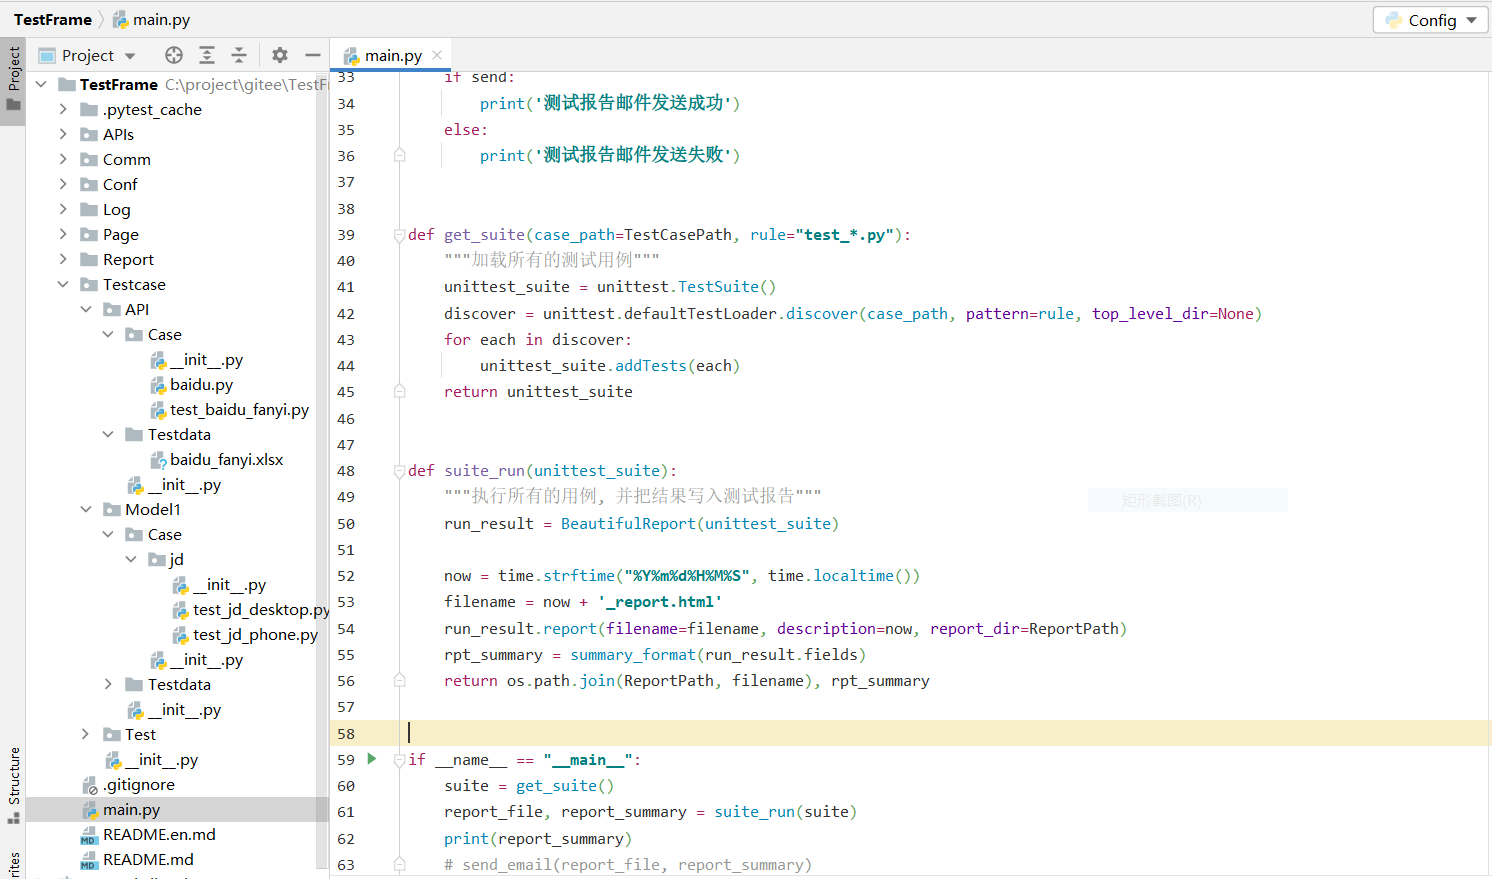Select the Case folder under API
Image resolution: width=1492 pixels, height=879 pixels.
tap(165, 334)
